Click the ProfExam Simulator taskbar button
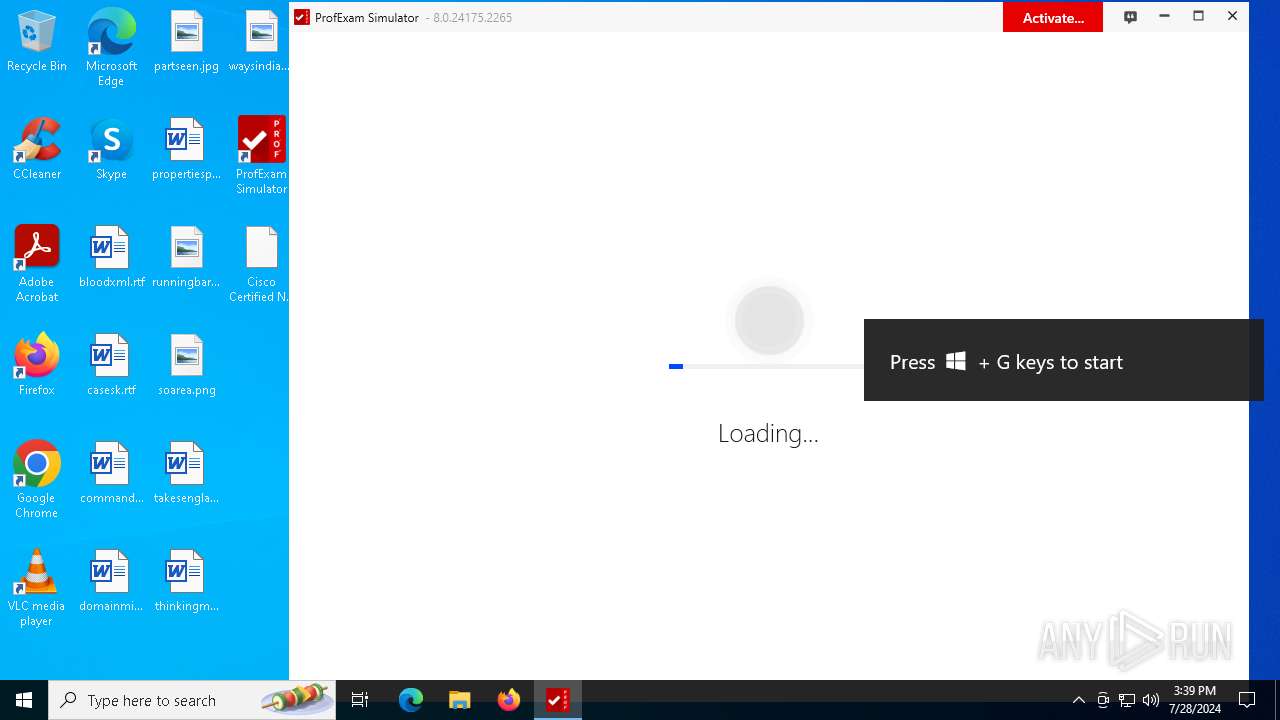This screenshot has height=720, width=1280. 557,700
